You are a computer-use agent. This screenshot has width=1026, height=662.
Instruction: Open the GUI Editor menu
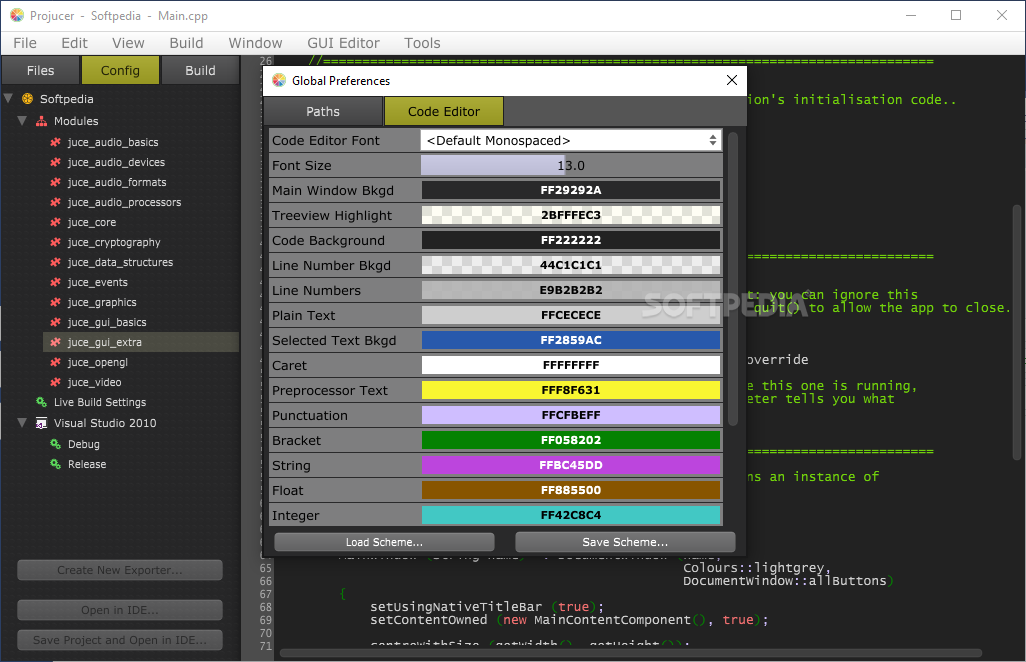point(344,43)
